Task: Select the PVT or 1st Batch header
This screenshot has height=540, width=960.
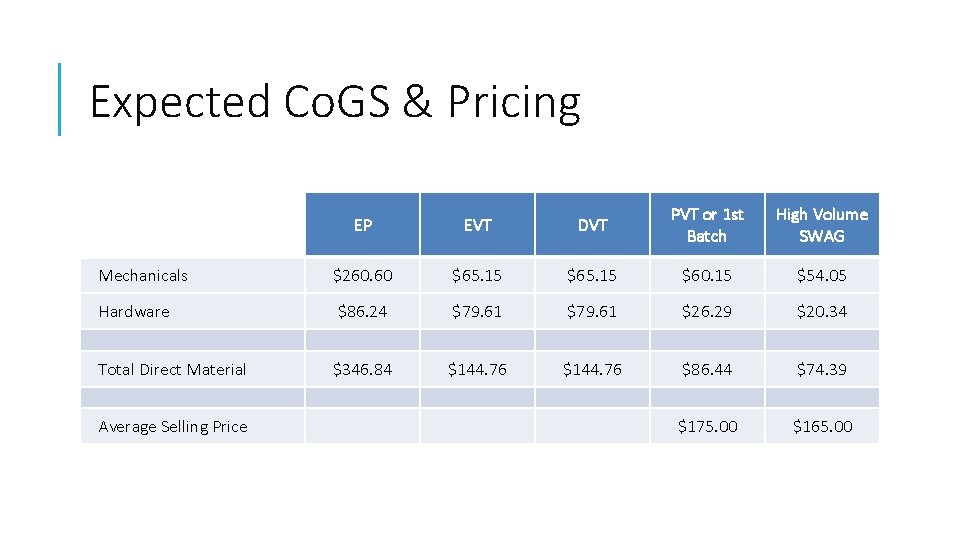Action: pos(707,225)
